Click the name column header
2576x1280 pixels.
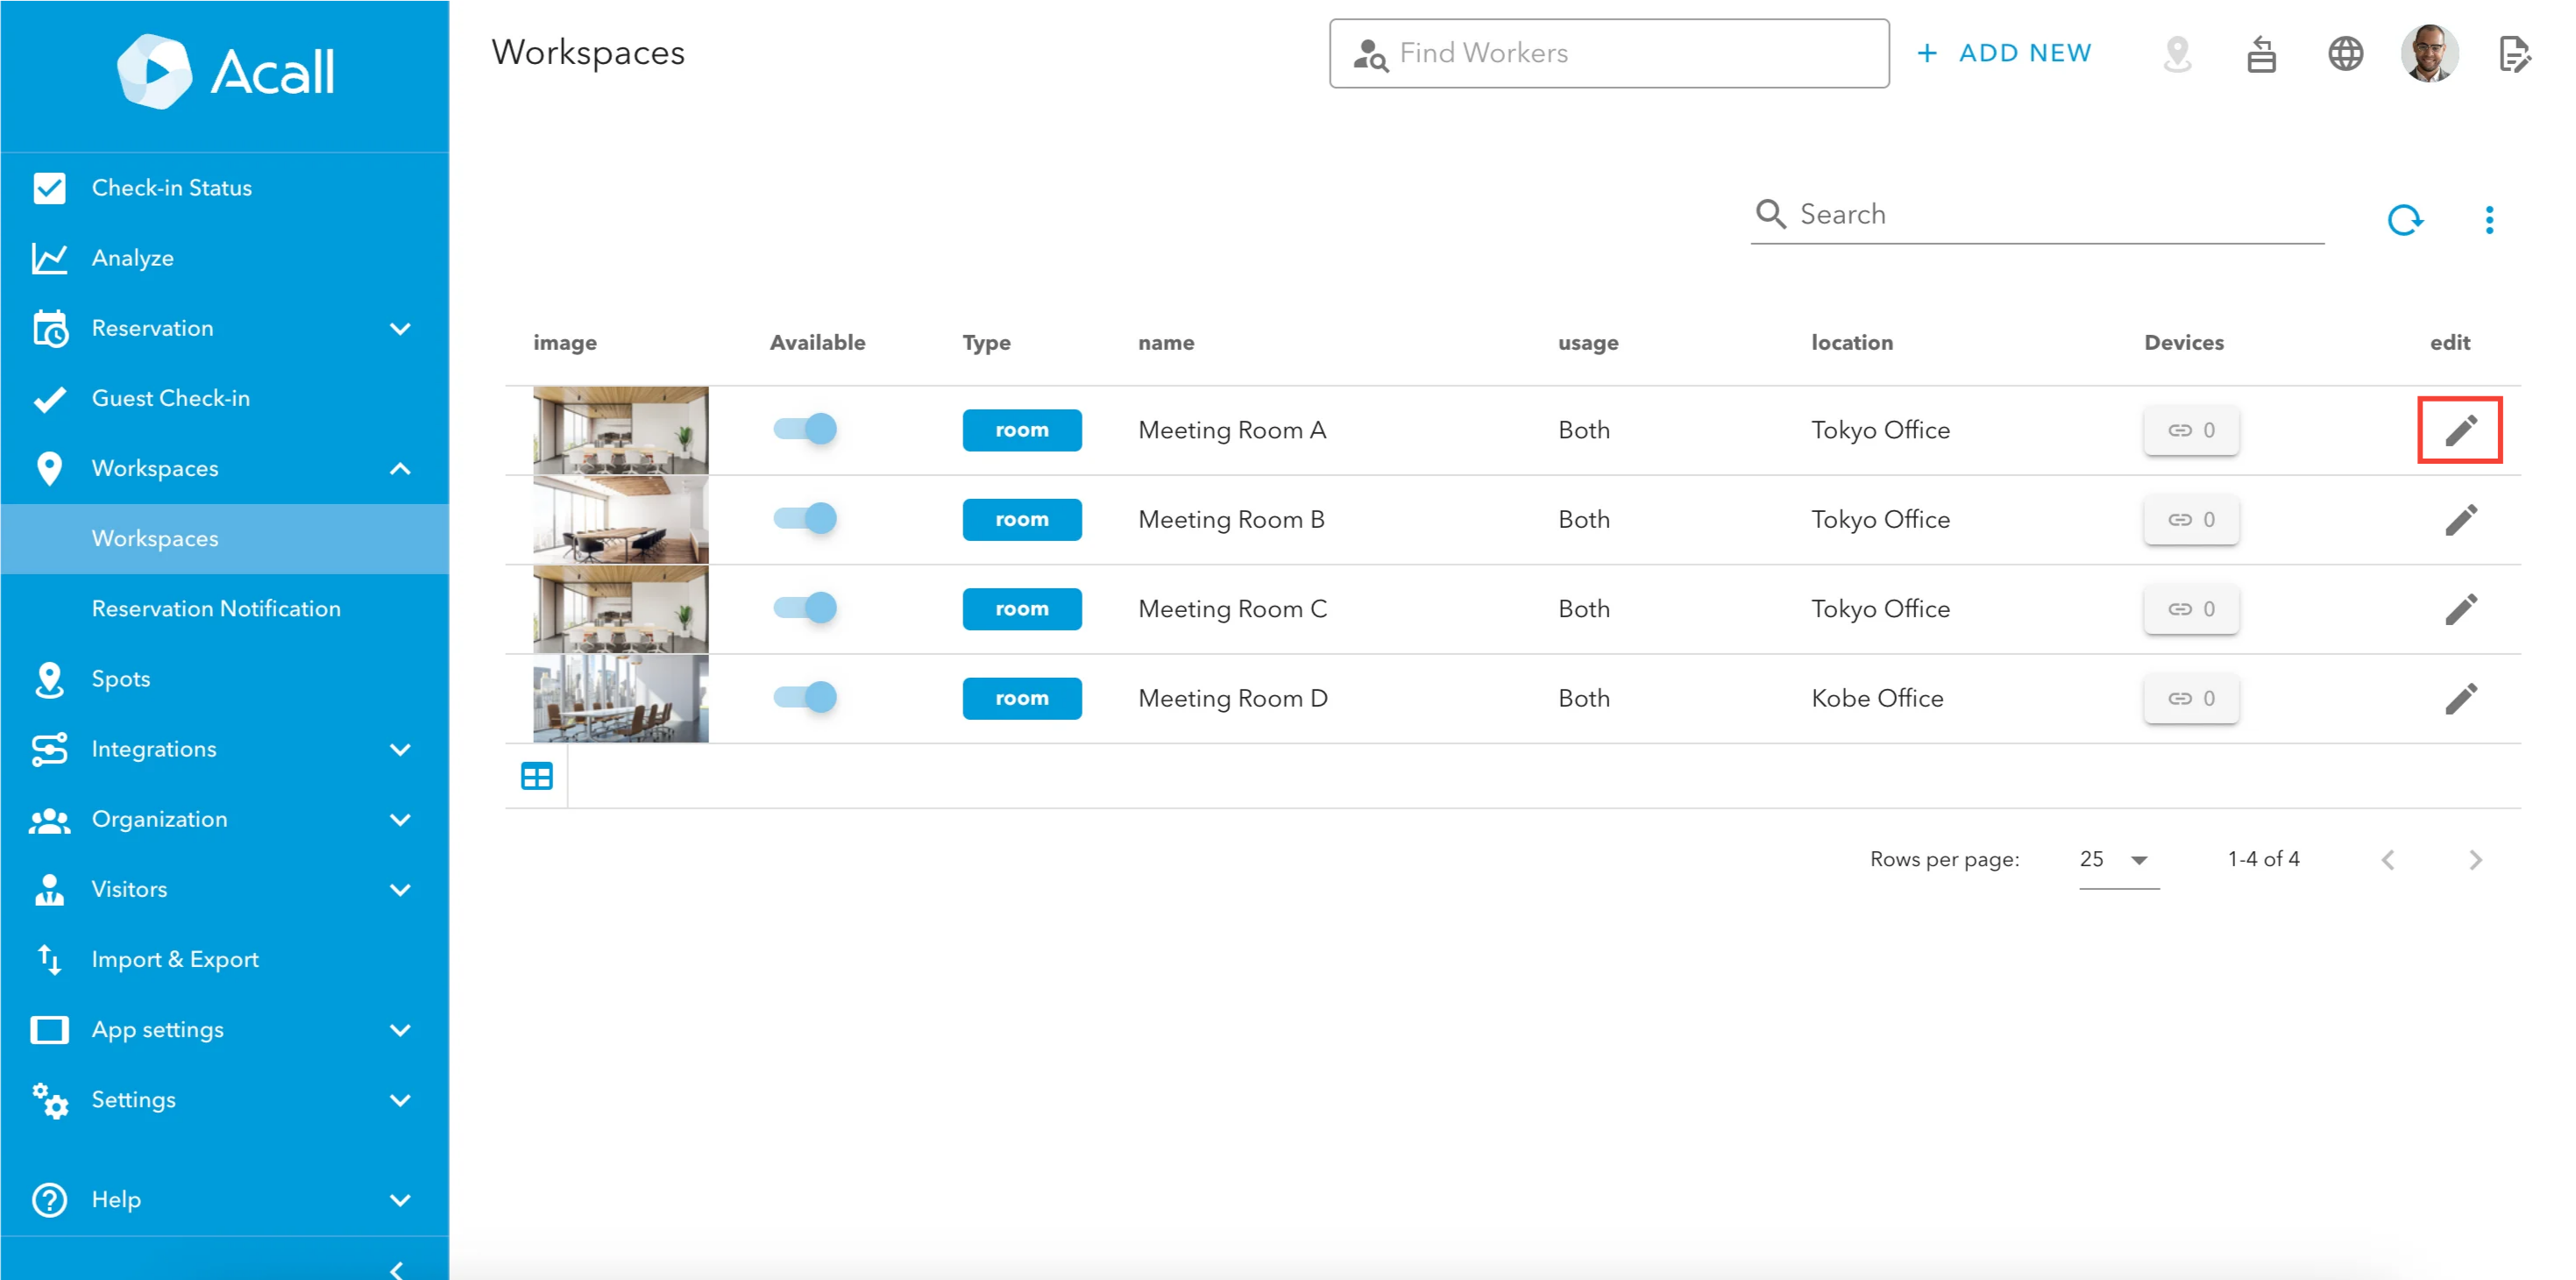[x=1165, y=343]
